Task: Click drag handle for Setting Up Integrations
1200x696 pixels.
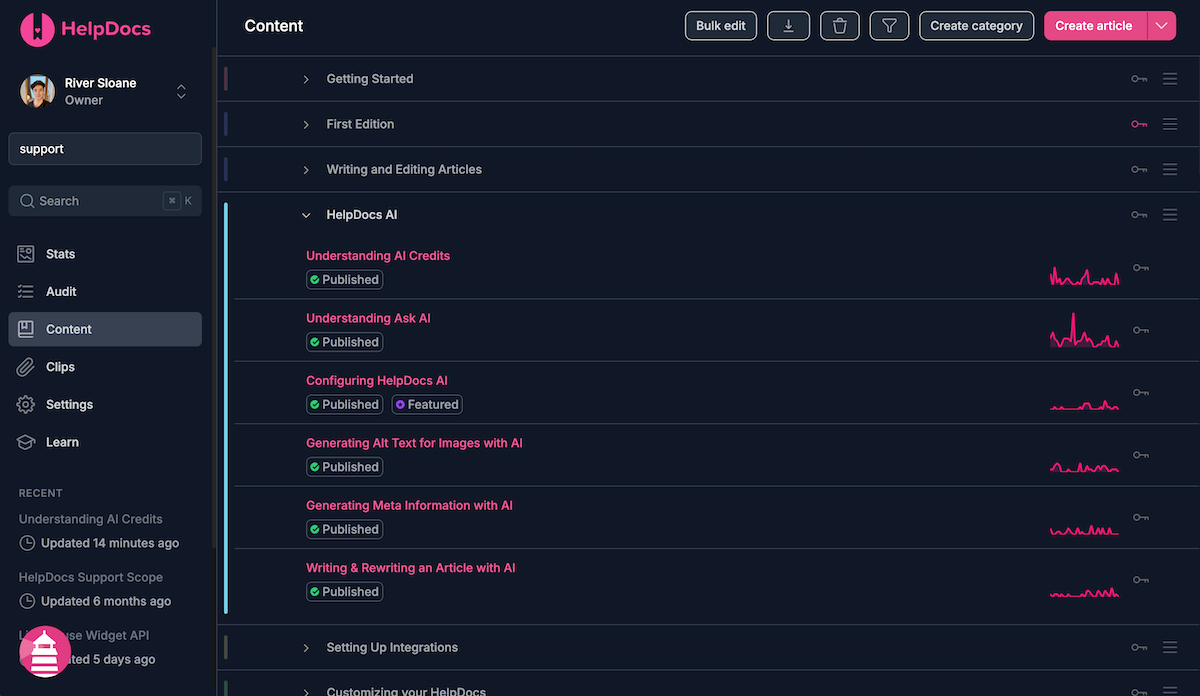Action: pyautogui.click(x=1170, y=648)
